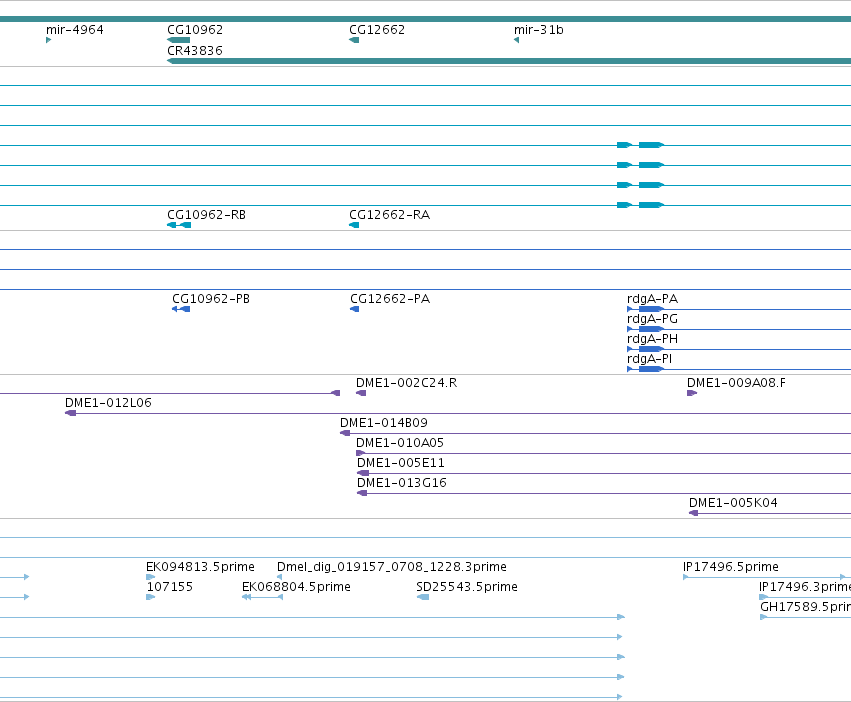
Task: Select the rdgA-PI exon block
Action: (x=651, y=369)
